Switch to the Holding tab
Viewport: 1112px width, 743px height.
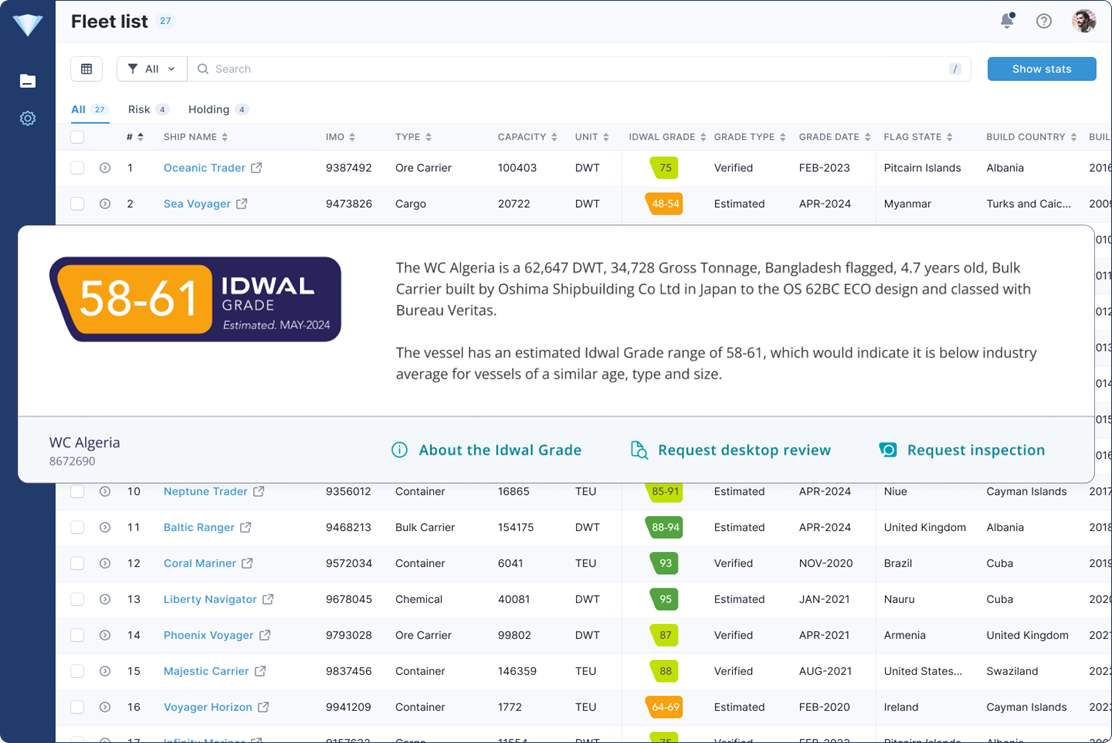click(x=208, y=109)
